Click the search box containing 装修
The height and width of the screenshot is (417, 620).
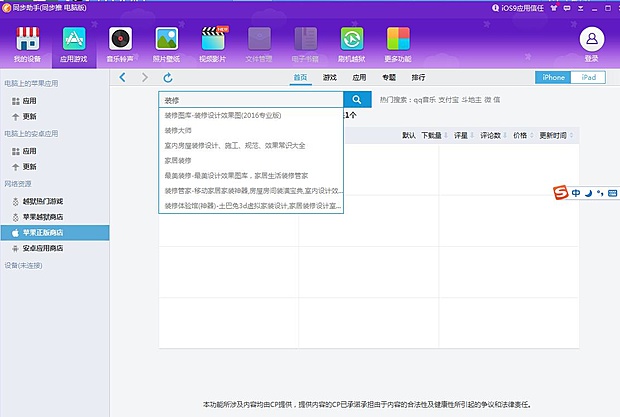click(x=250, y=100)
